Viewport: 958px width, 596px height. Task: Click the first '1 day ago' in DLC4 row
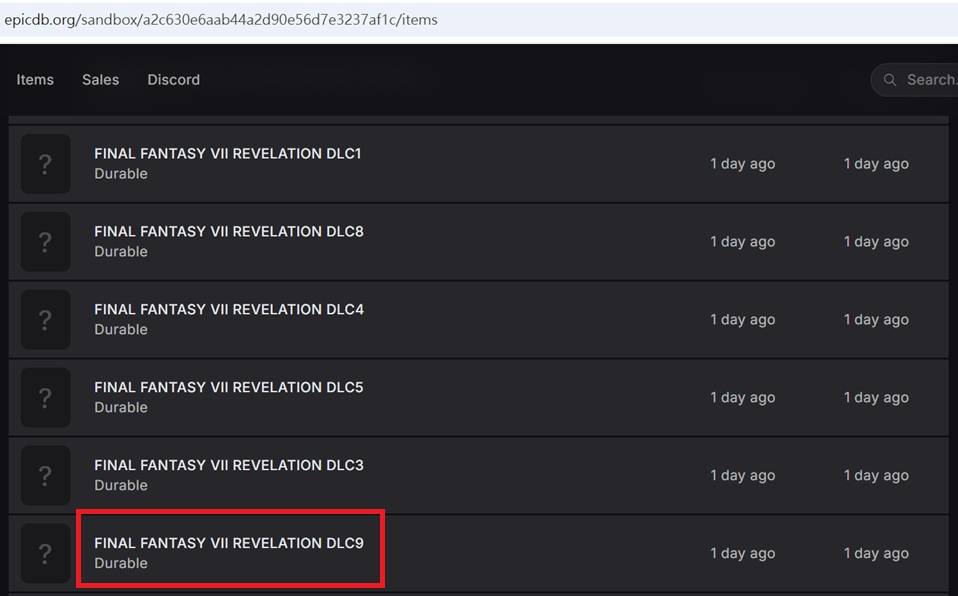(742, 320)
